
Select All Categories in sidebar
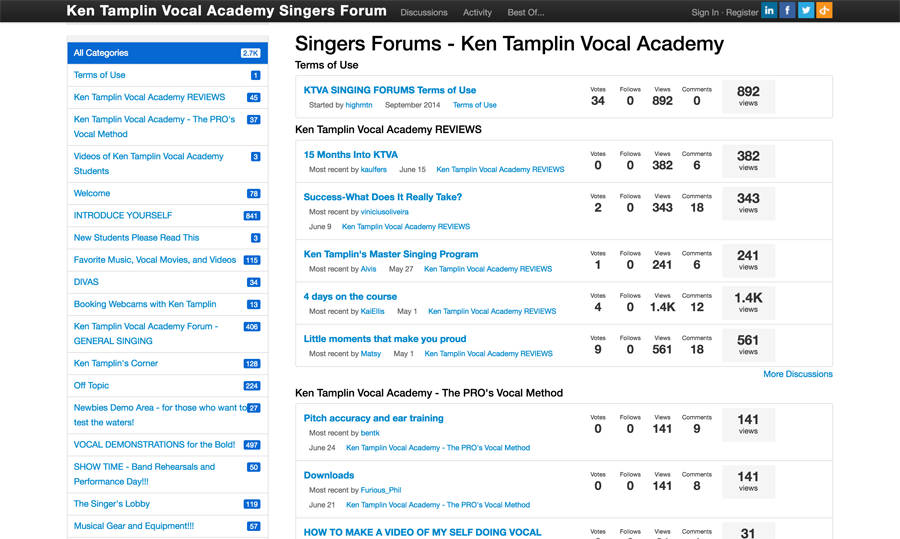[x=168, y=53]
